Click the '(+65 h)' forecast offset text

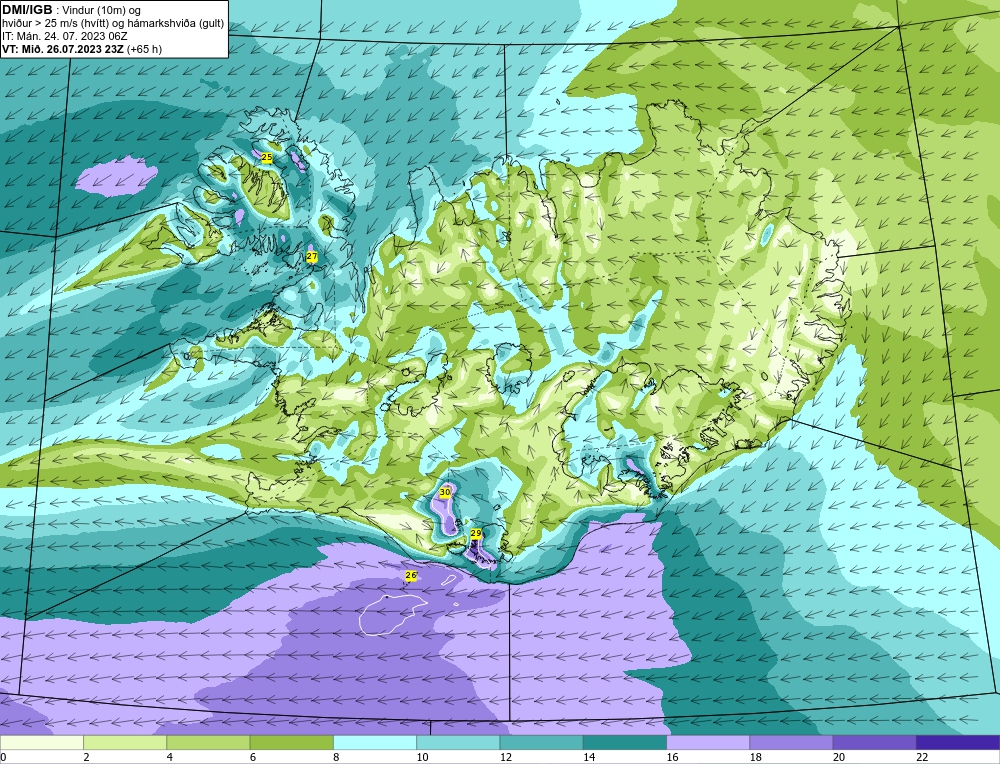(x=144, y=49)
